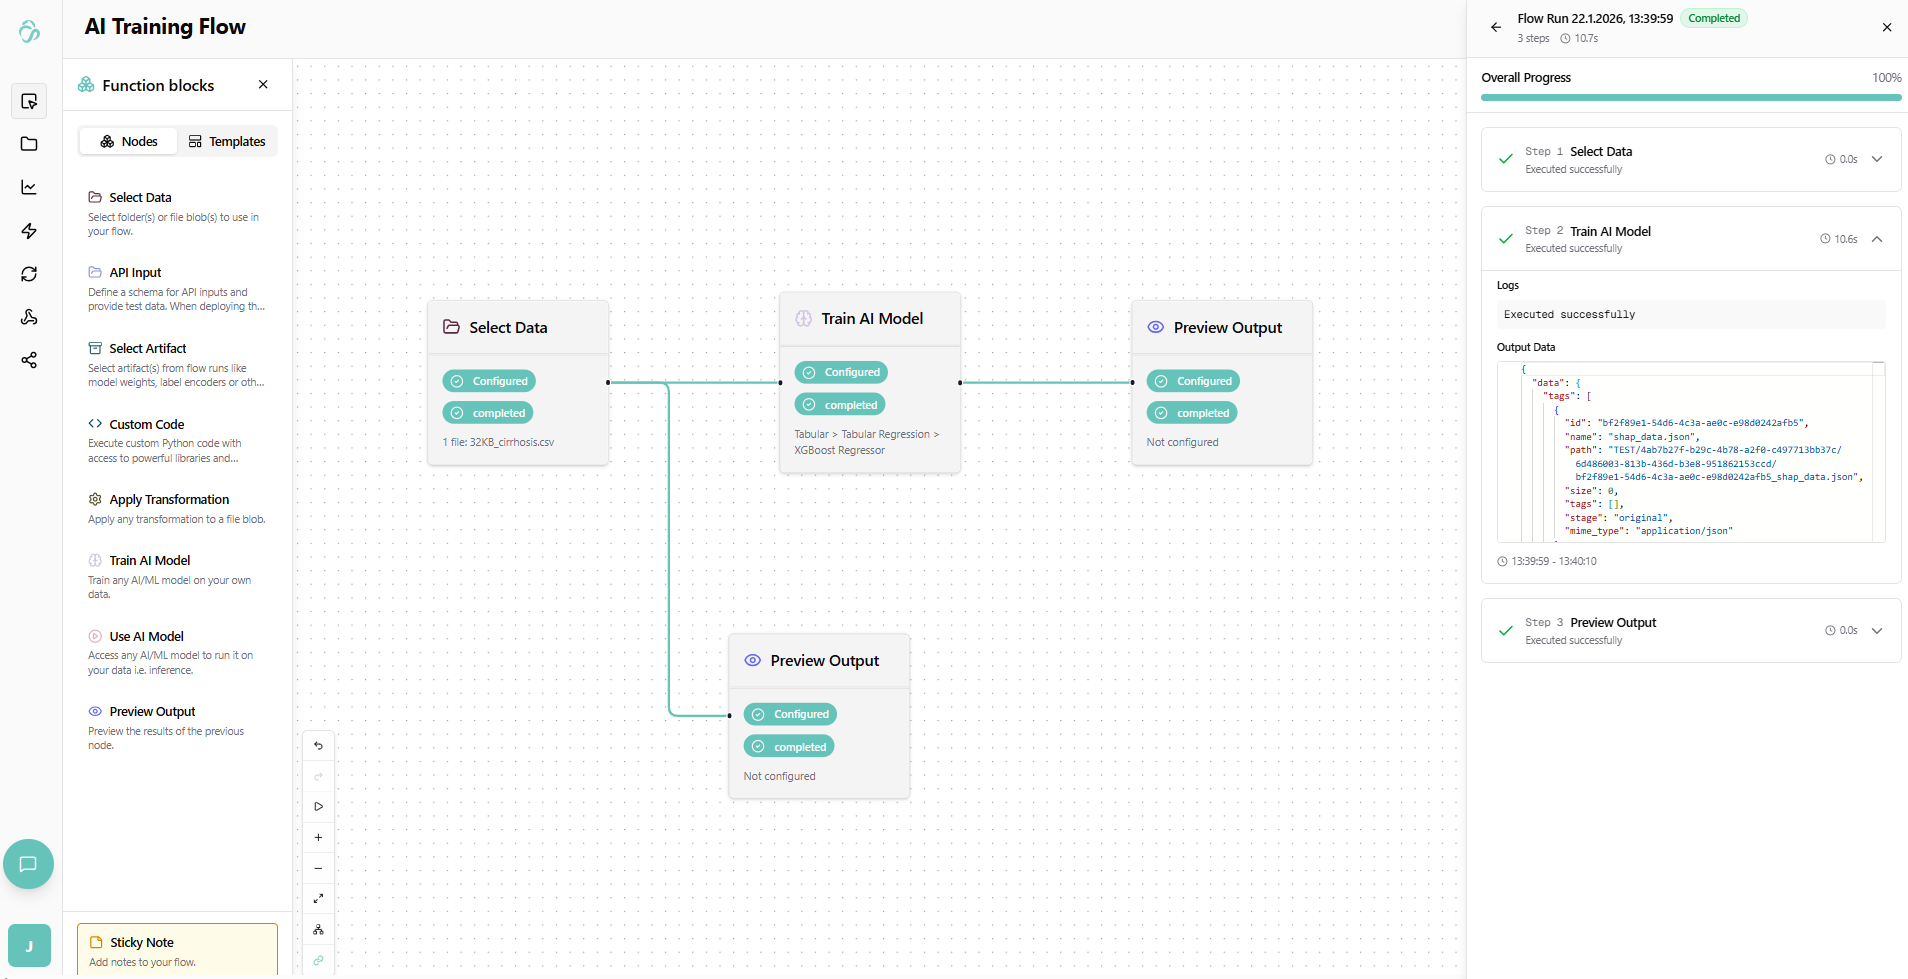
Task: Close the Function blocks panel
Action: 263,85
